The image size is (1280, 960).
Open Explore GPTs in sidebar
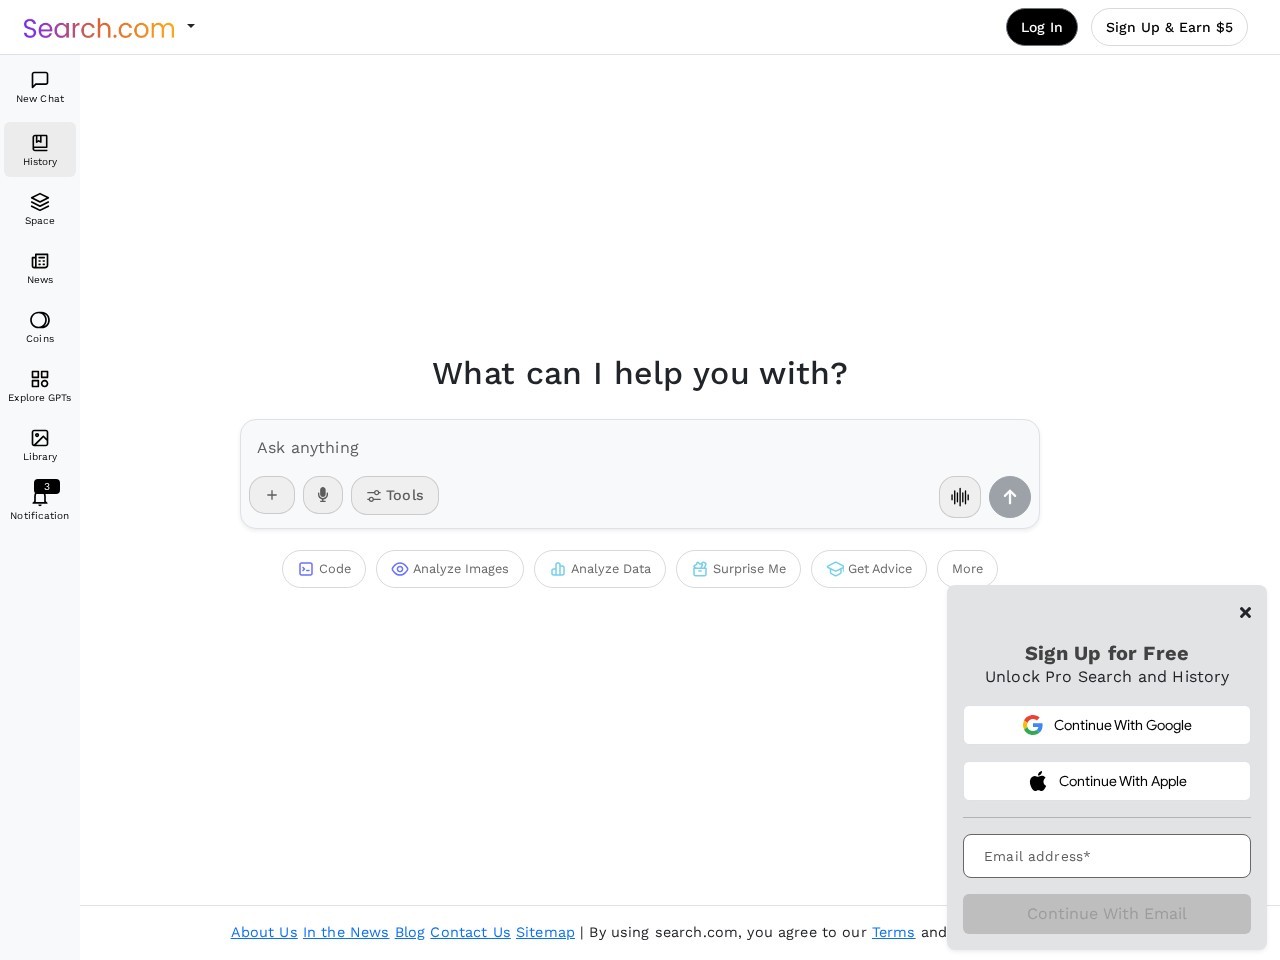coord(40,386)
